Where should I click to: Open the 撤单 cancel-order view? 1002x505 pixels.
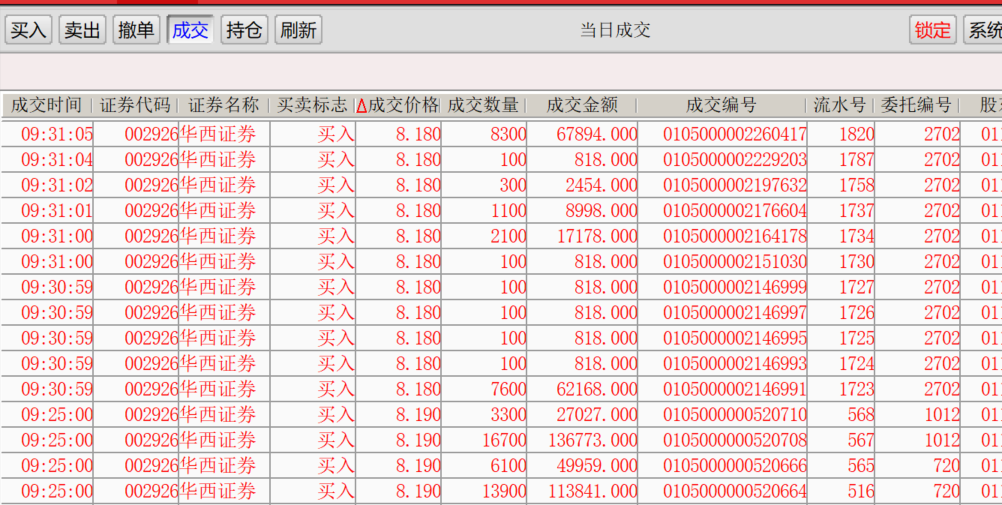(136, 30)
